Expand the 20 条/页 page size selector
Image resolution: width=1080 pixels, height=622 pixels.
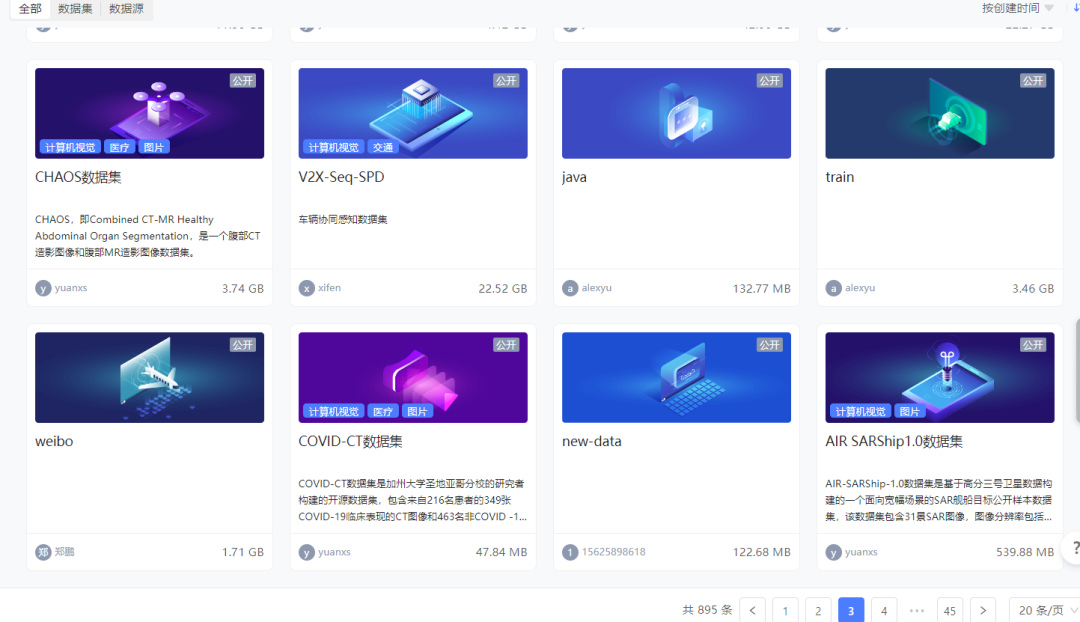[1047, 610]
